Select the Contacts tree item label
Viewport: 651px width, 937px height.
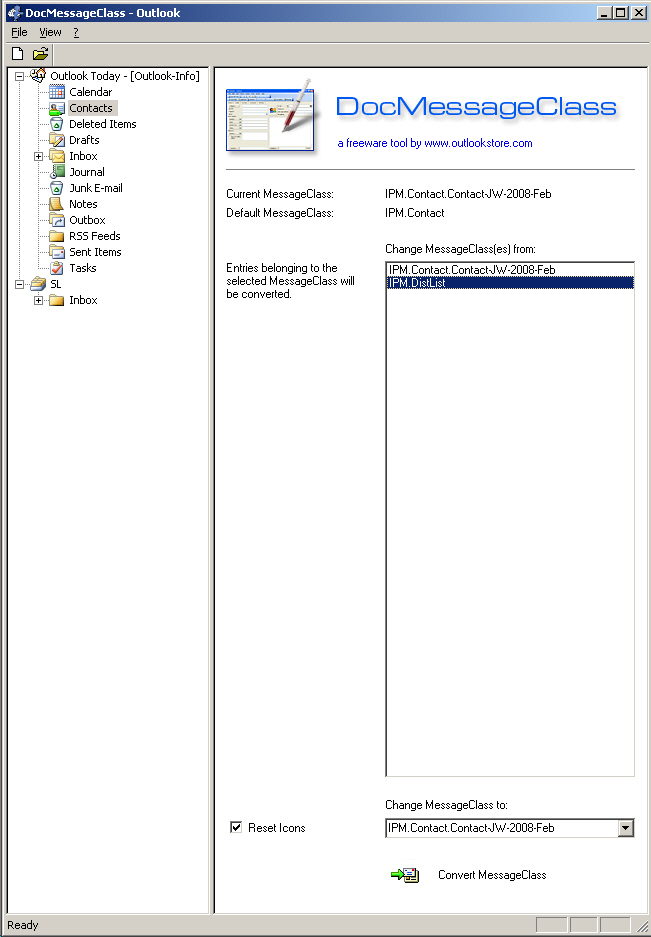[91, 108]
